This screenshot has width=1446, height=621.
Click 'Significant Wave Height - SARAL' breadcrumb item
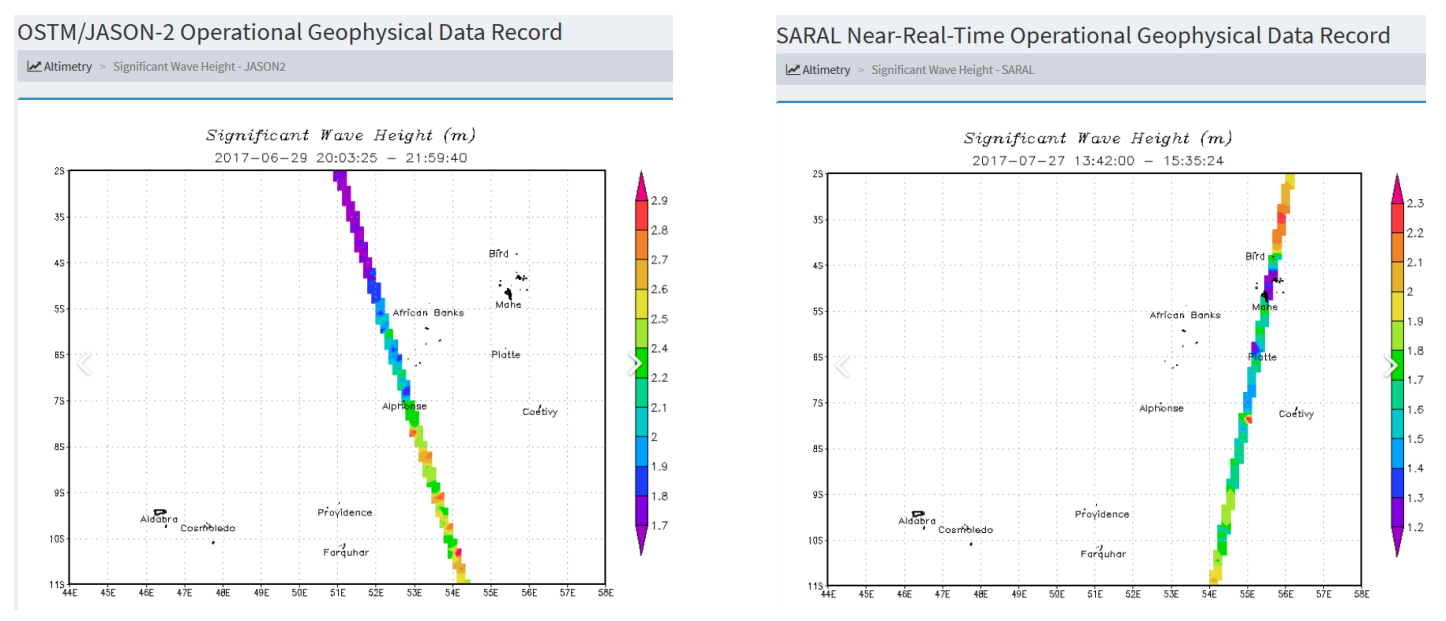pos(953,70)
